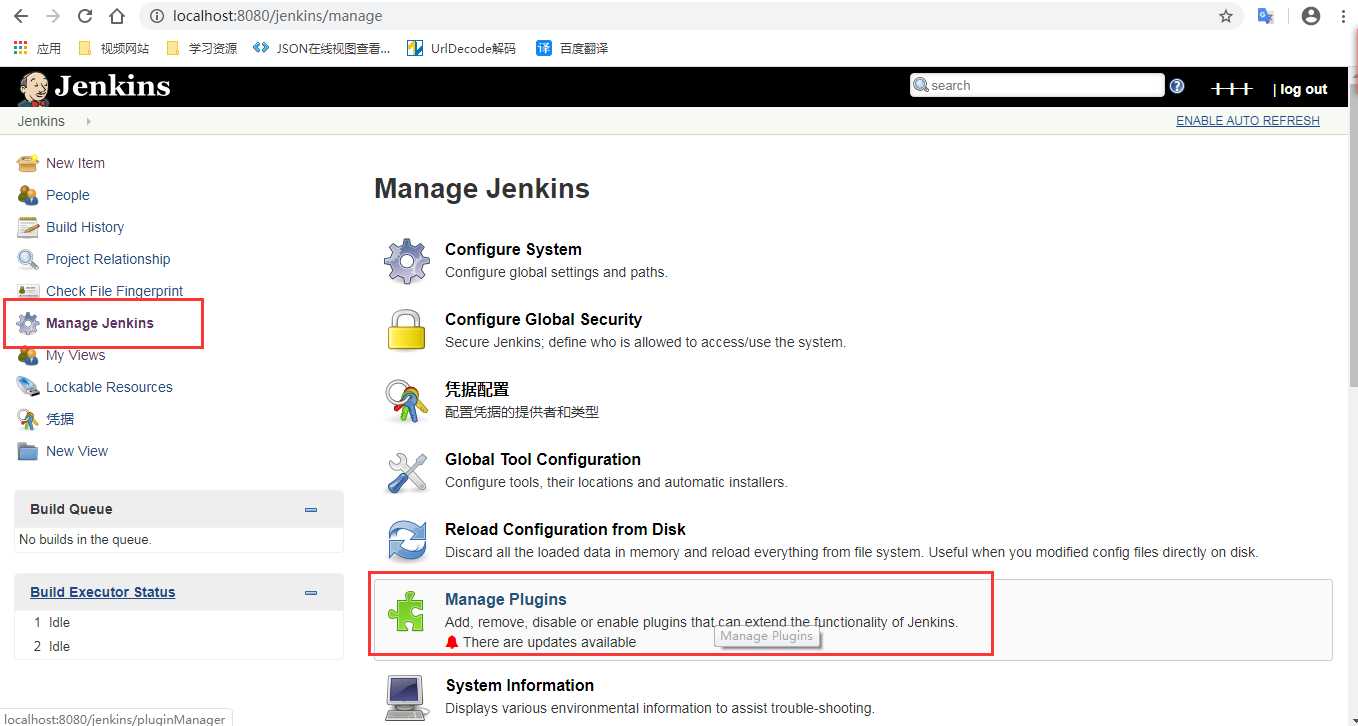Viewport: 1358px width, 726px height.
Task: Click the Project Relationship sidebar link
Action: coord(108,259)
